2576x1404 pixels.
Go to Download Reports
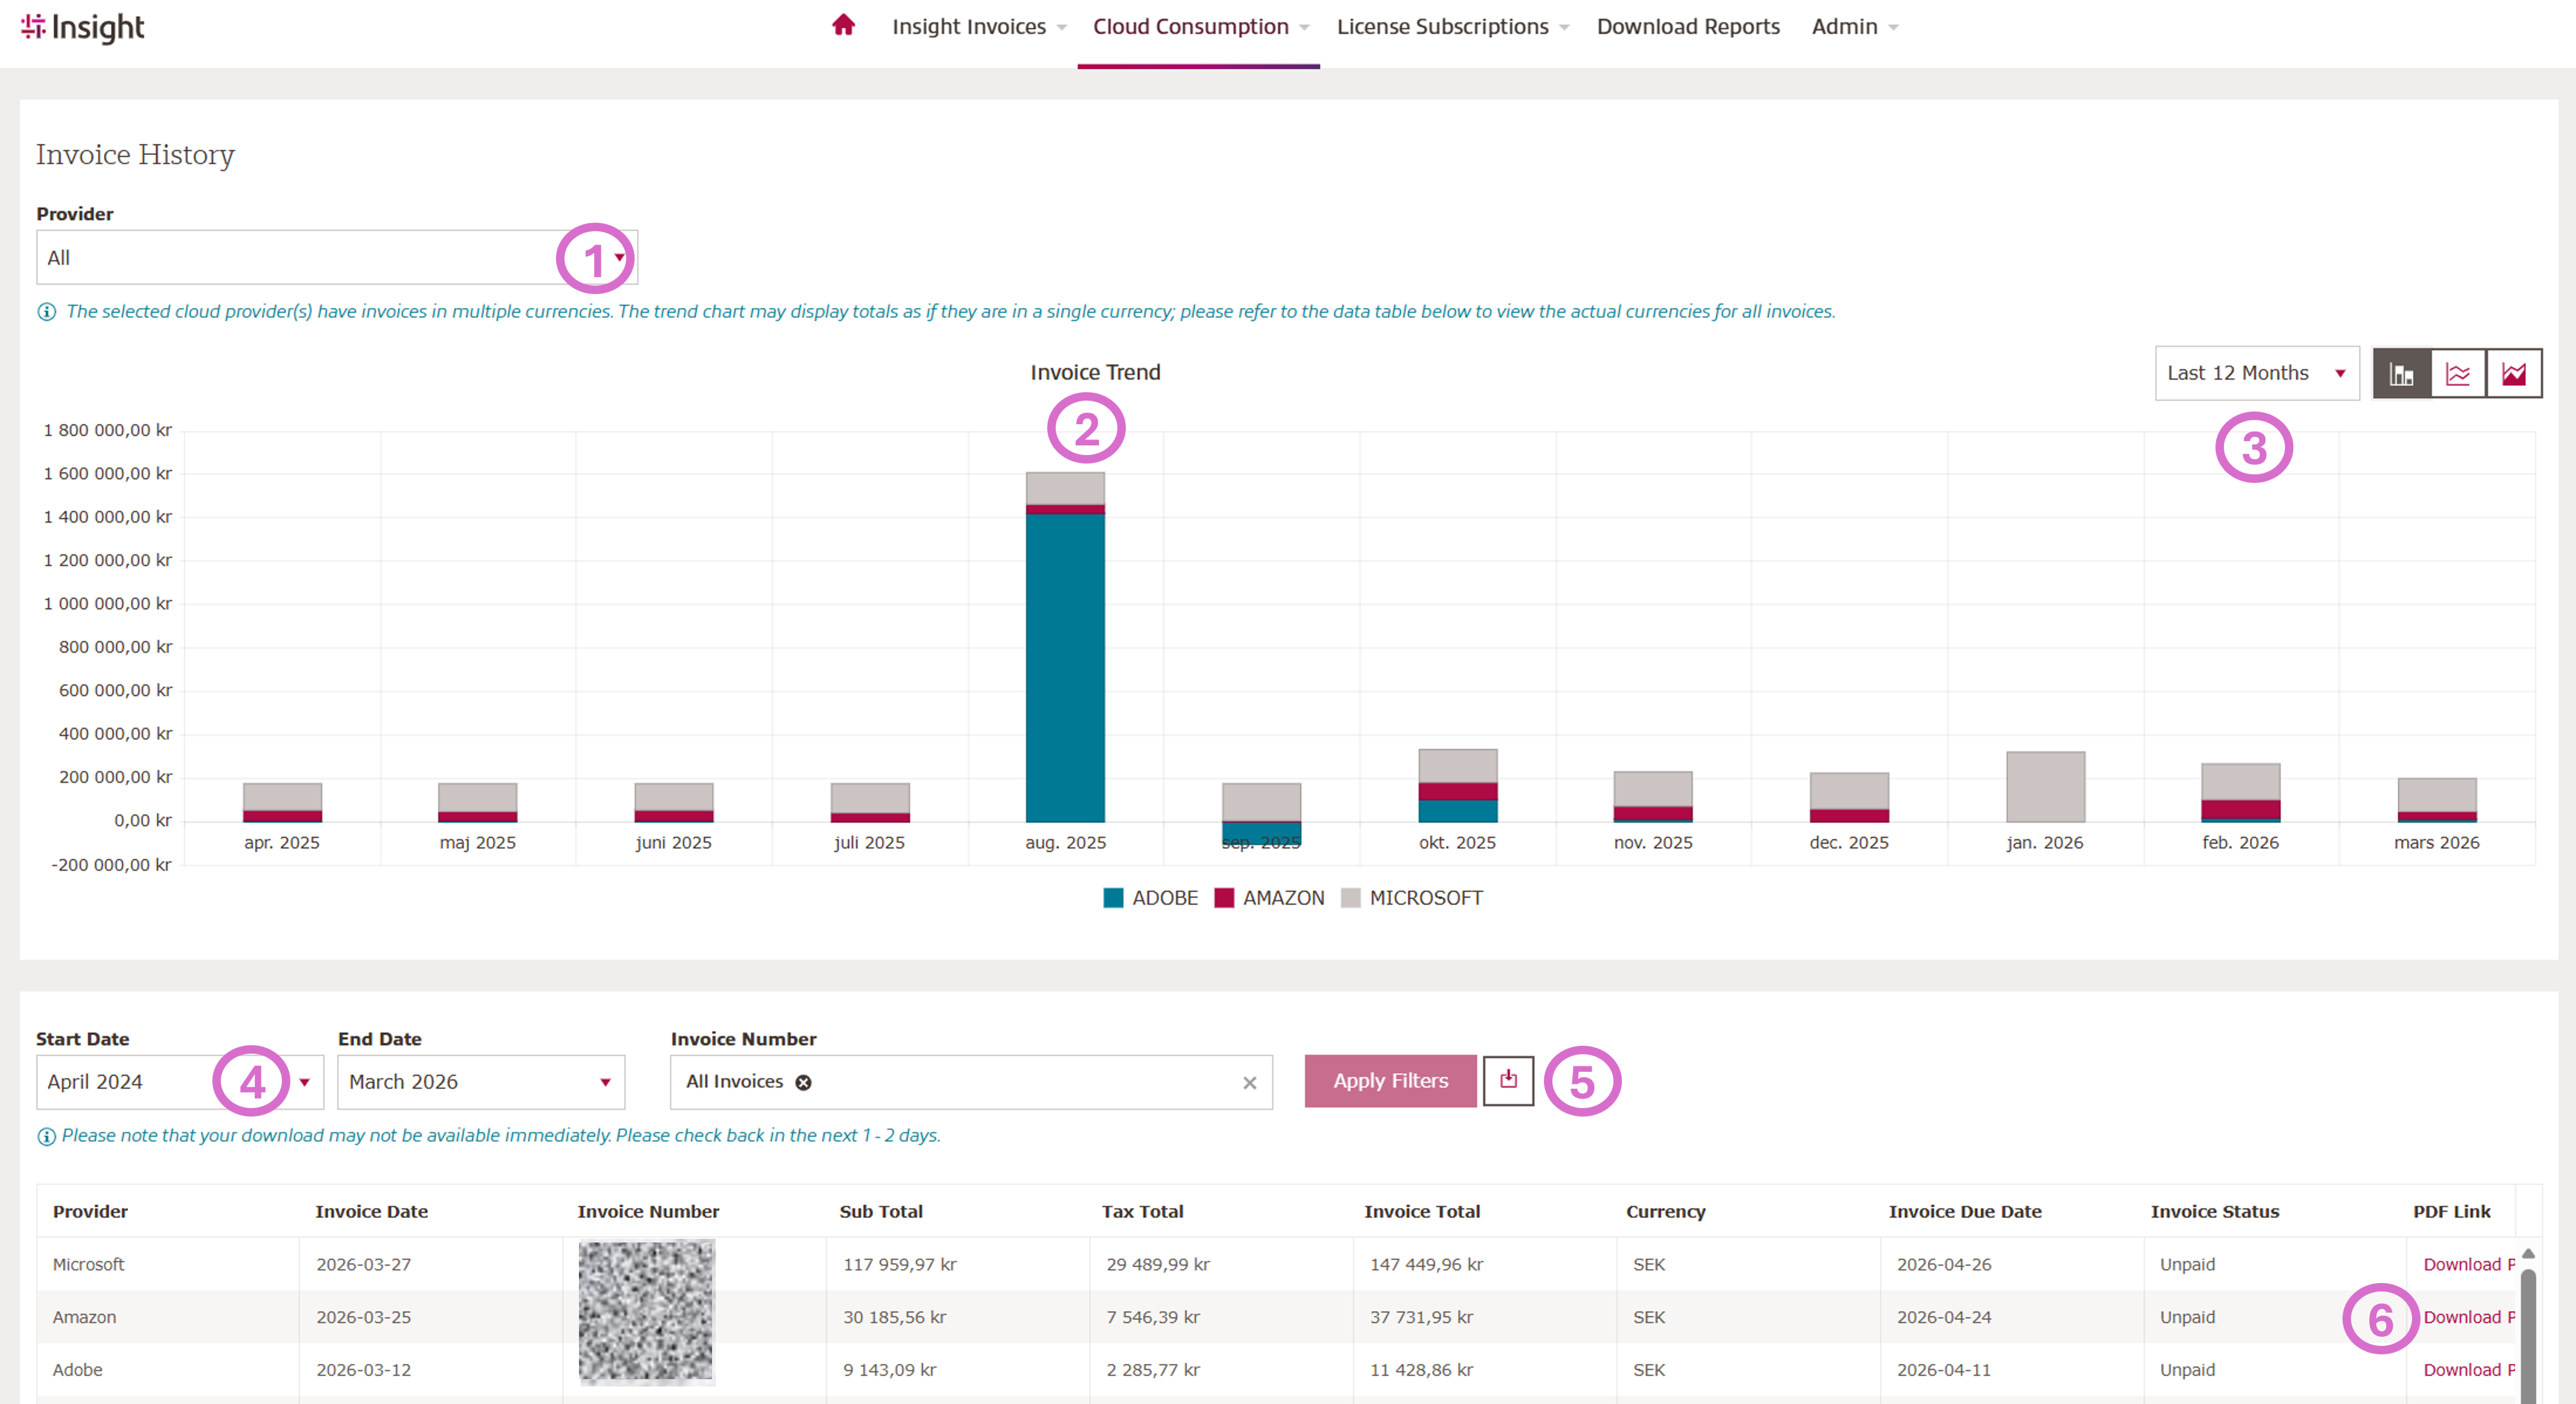(1688, 27)
